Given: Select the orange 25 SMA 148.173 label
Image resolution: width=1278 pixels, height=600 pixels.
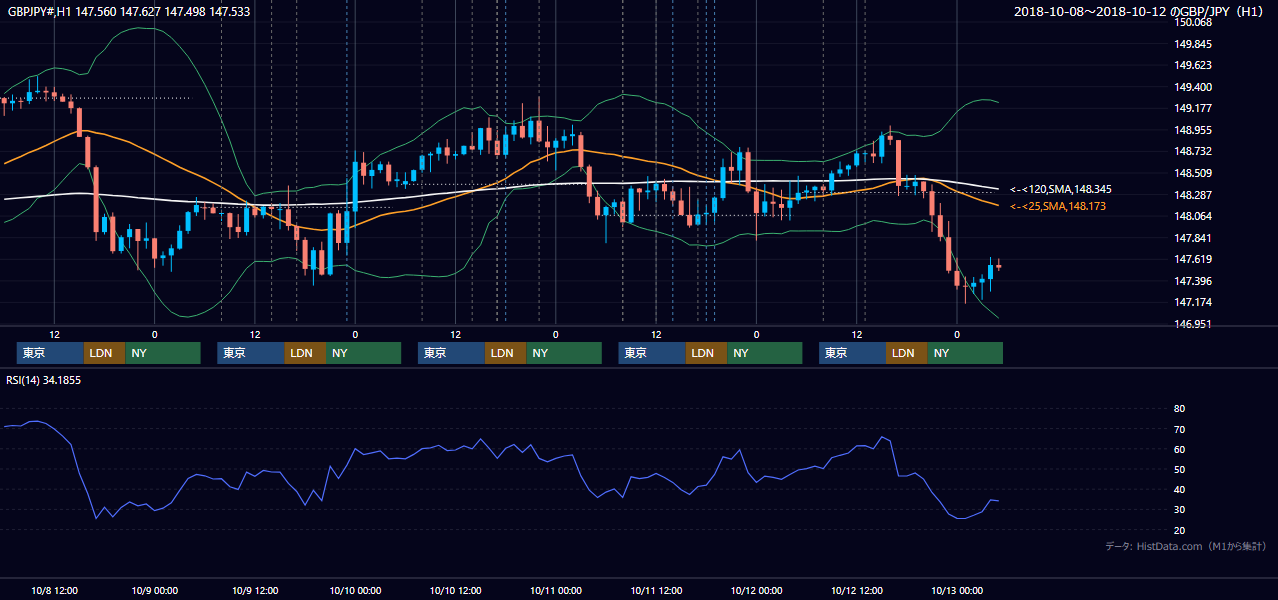Looking at the screenshot, I should click(x=1059, y=206).
